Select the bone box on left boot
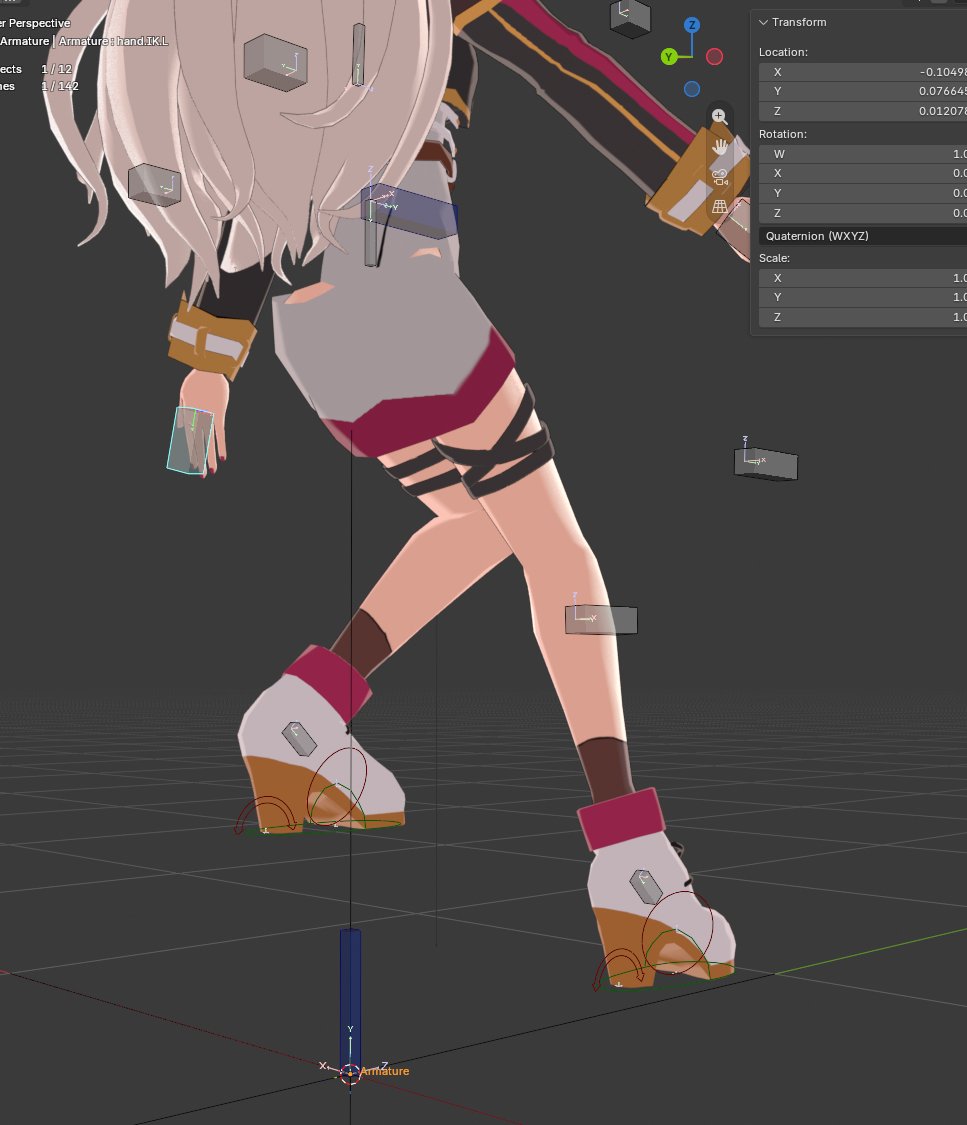The image size is (967, 1125). (x=299, y=739)
